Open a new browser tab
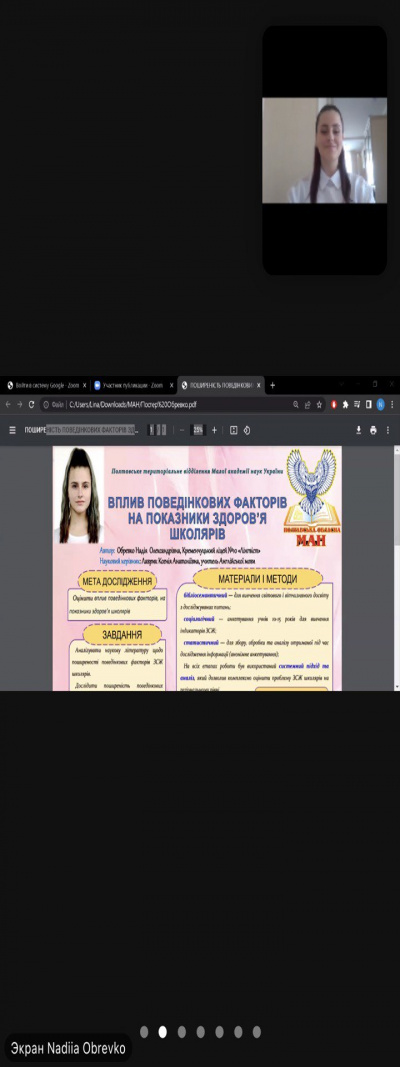This screenshot has height=1067, width=400. click(272, 385)
